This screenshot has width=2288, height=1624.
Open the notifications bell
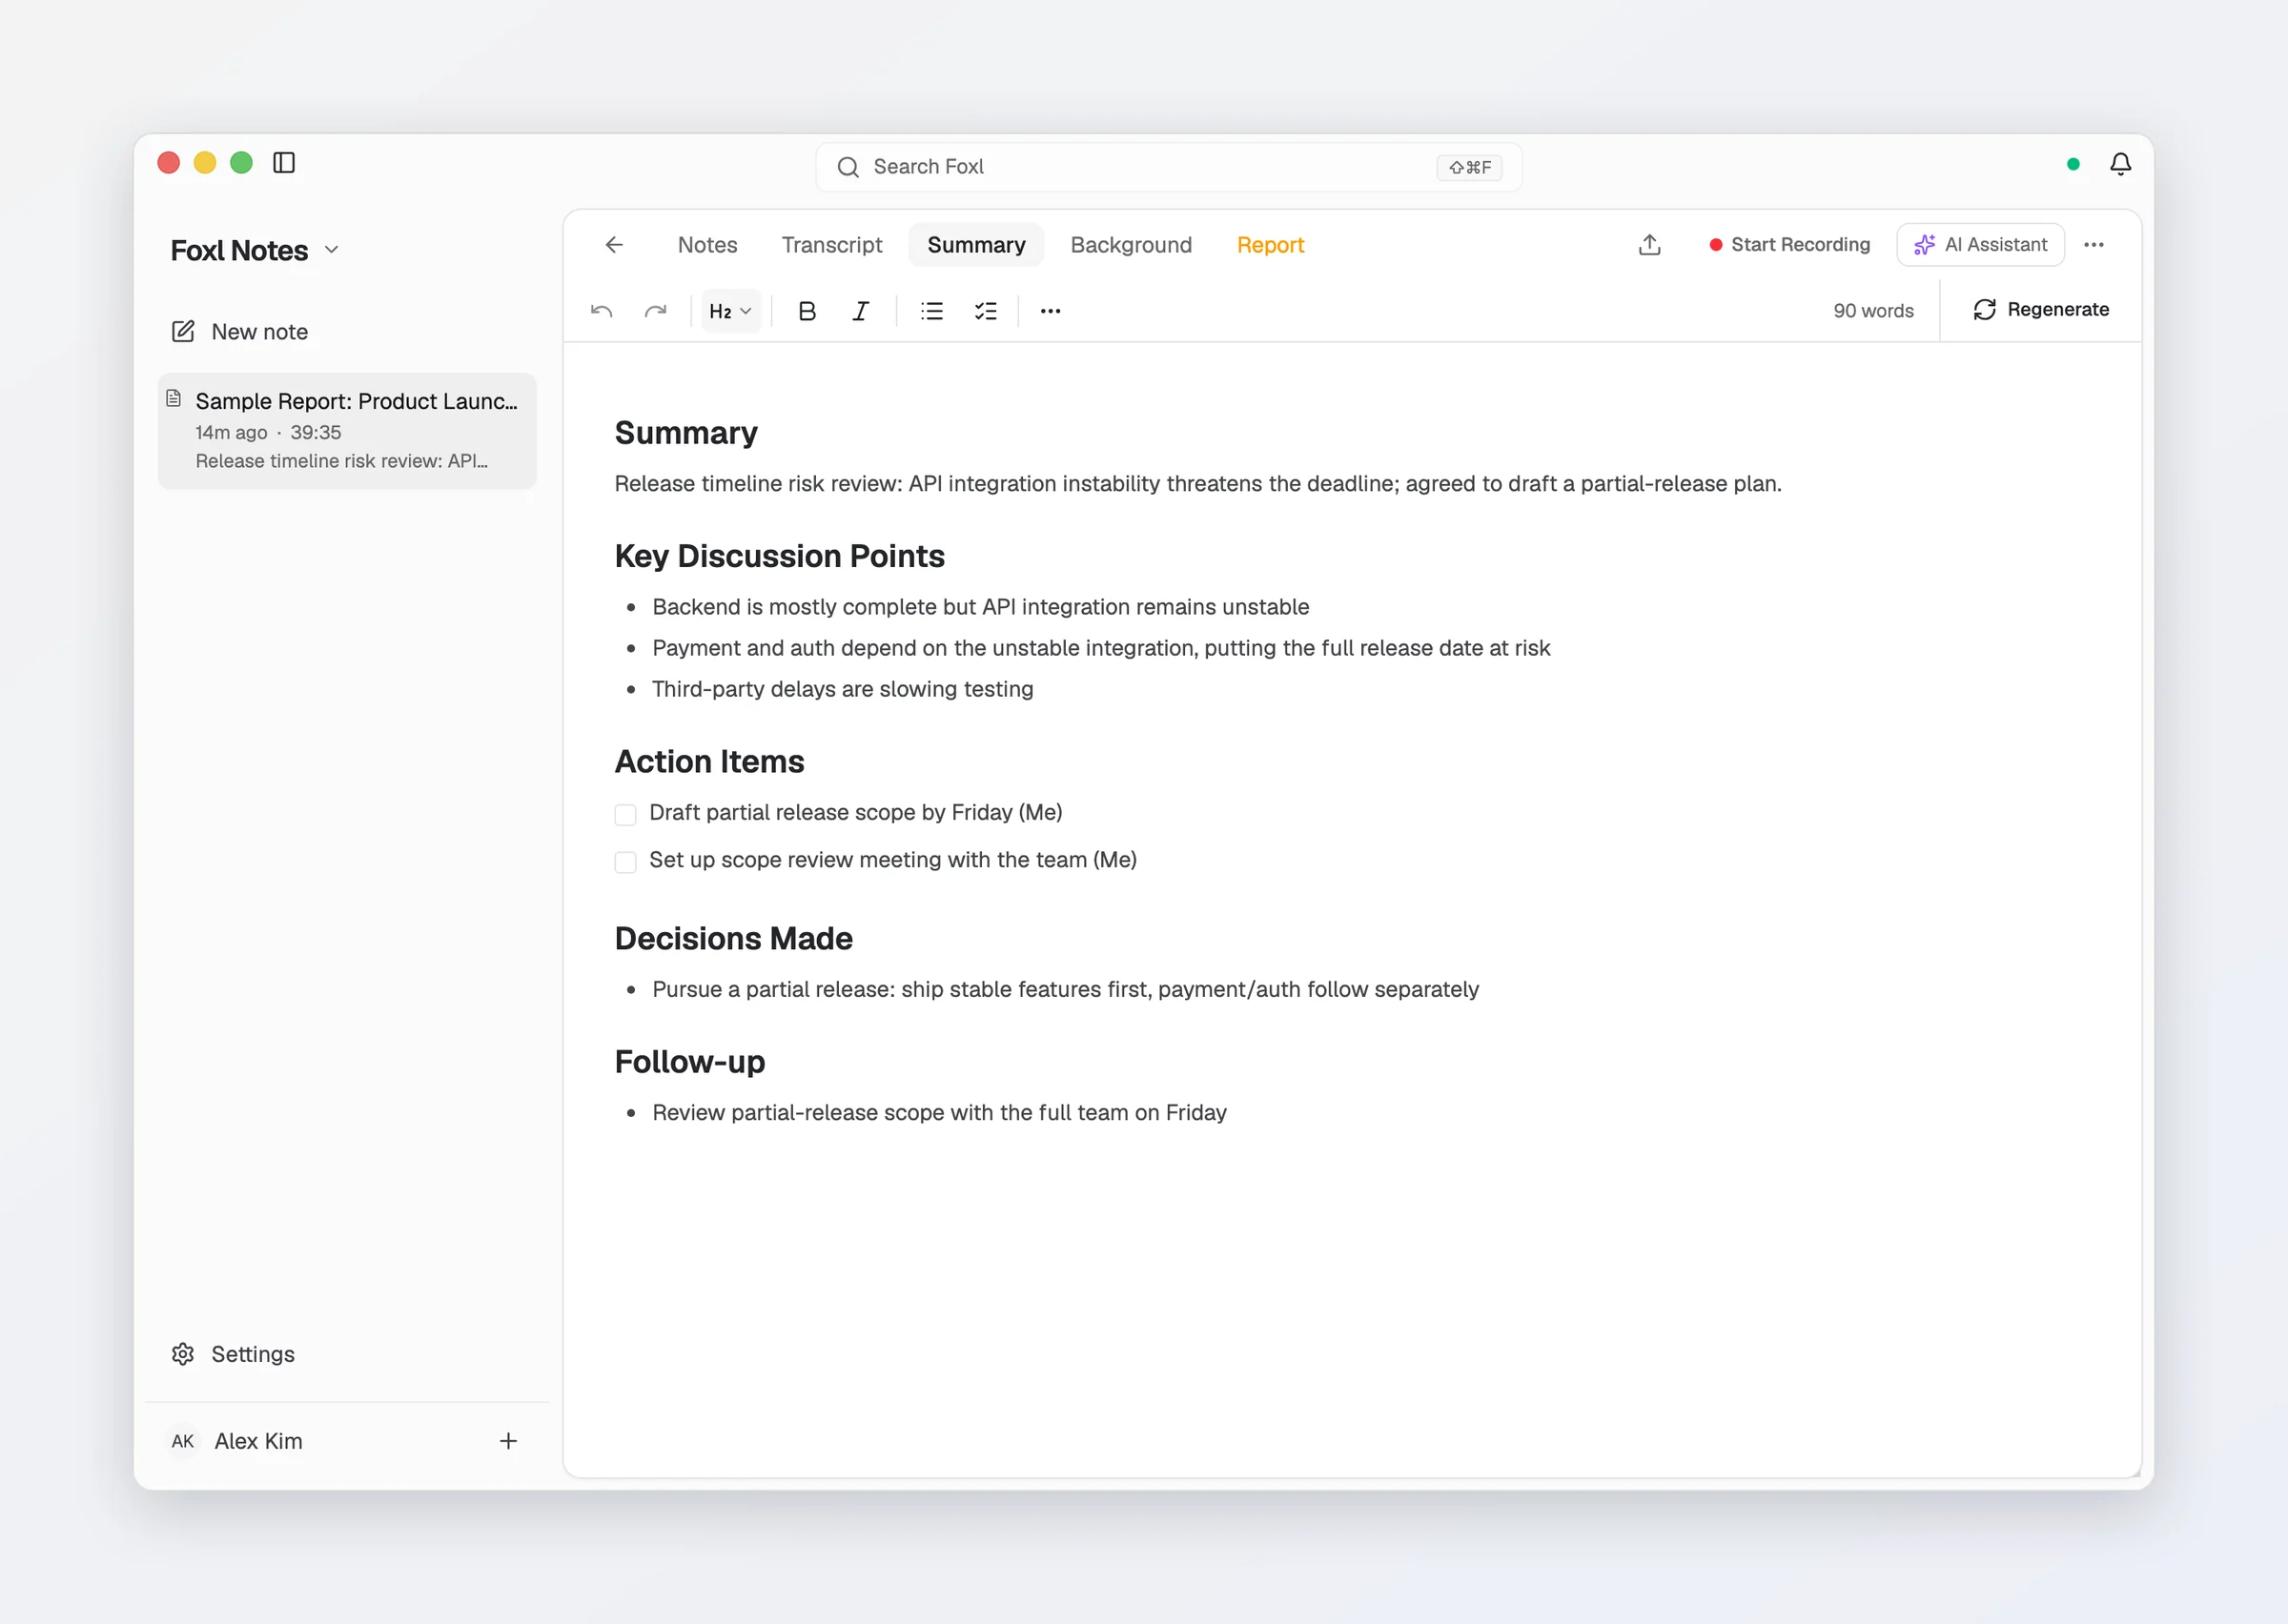coord(2120,164)
